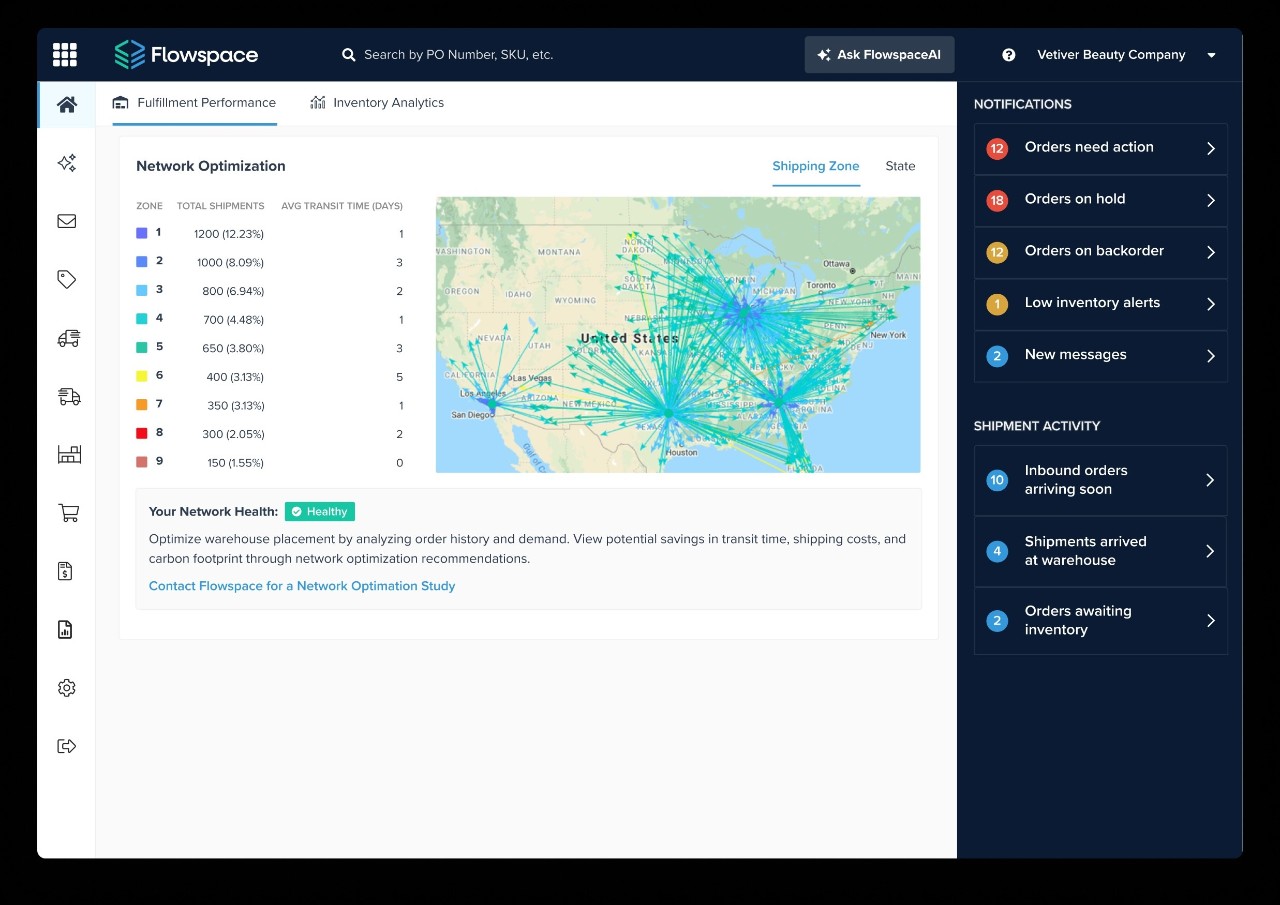The height and width of the screenshot is (905, 1280).
Task: Click the sparkles AI icon in sidebar
Action: [66, 162]
